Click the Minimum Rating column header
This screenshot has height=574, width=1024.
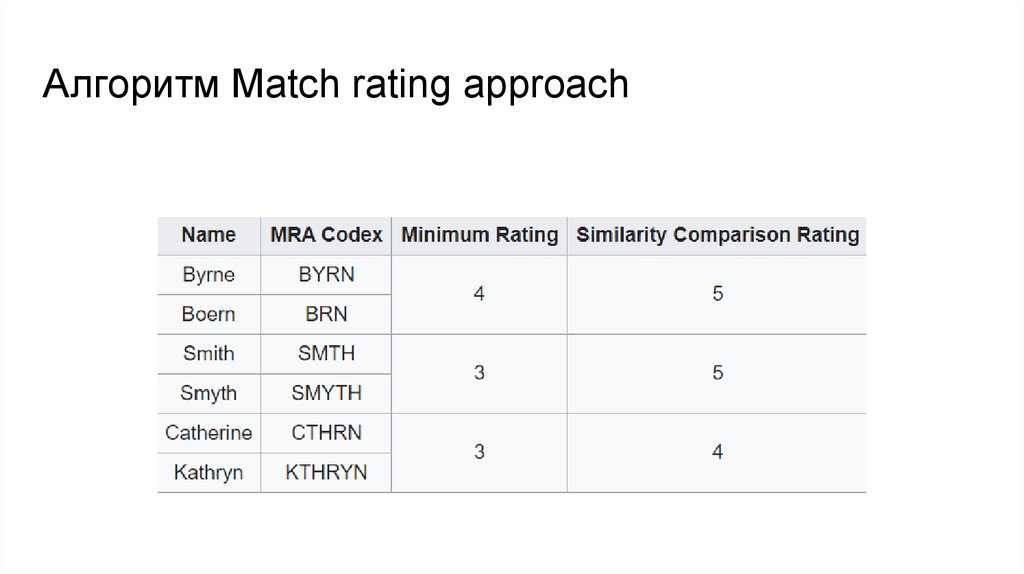[479, 235]
